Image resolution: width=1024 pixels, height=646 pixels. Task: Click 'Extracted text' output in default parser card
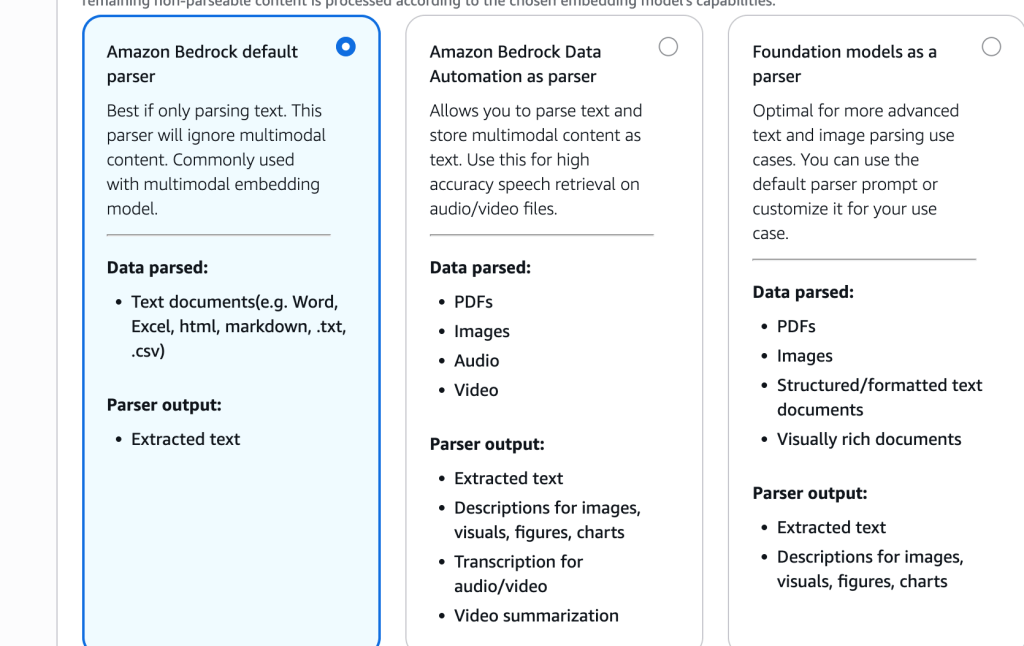[x=186, y=439]
